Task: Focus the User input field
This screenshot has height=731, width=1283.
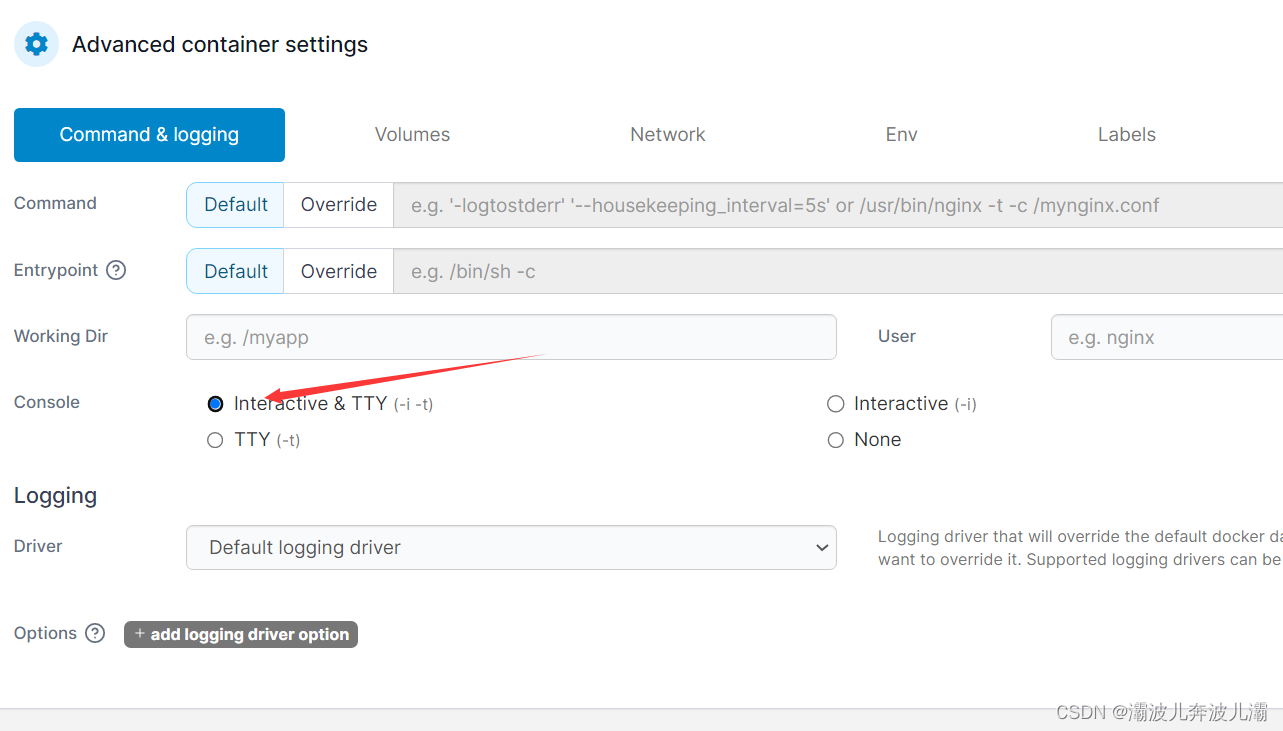Action: [1167, 337]
